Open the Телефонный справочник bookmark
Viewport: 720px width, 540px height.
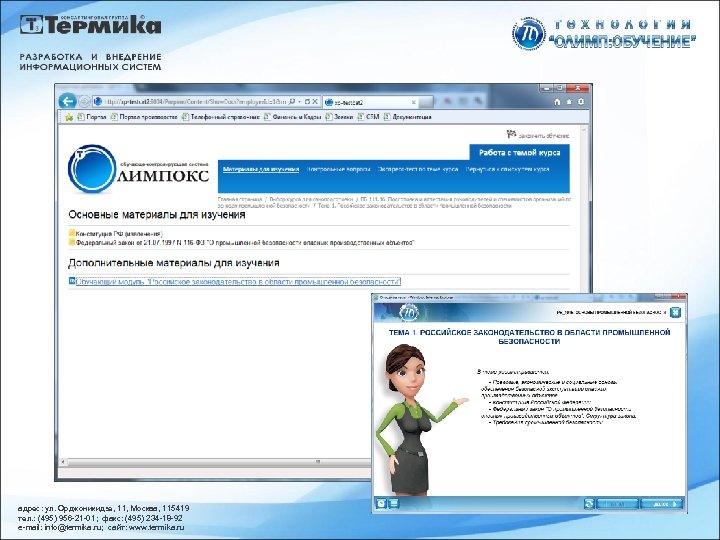[x=220, y=117]
